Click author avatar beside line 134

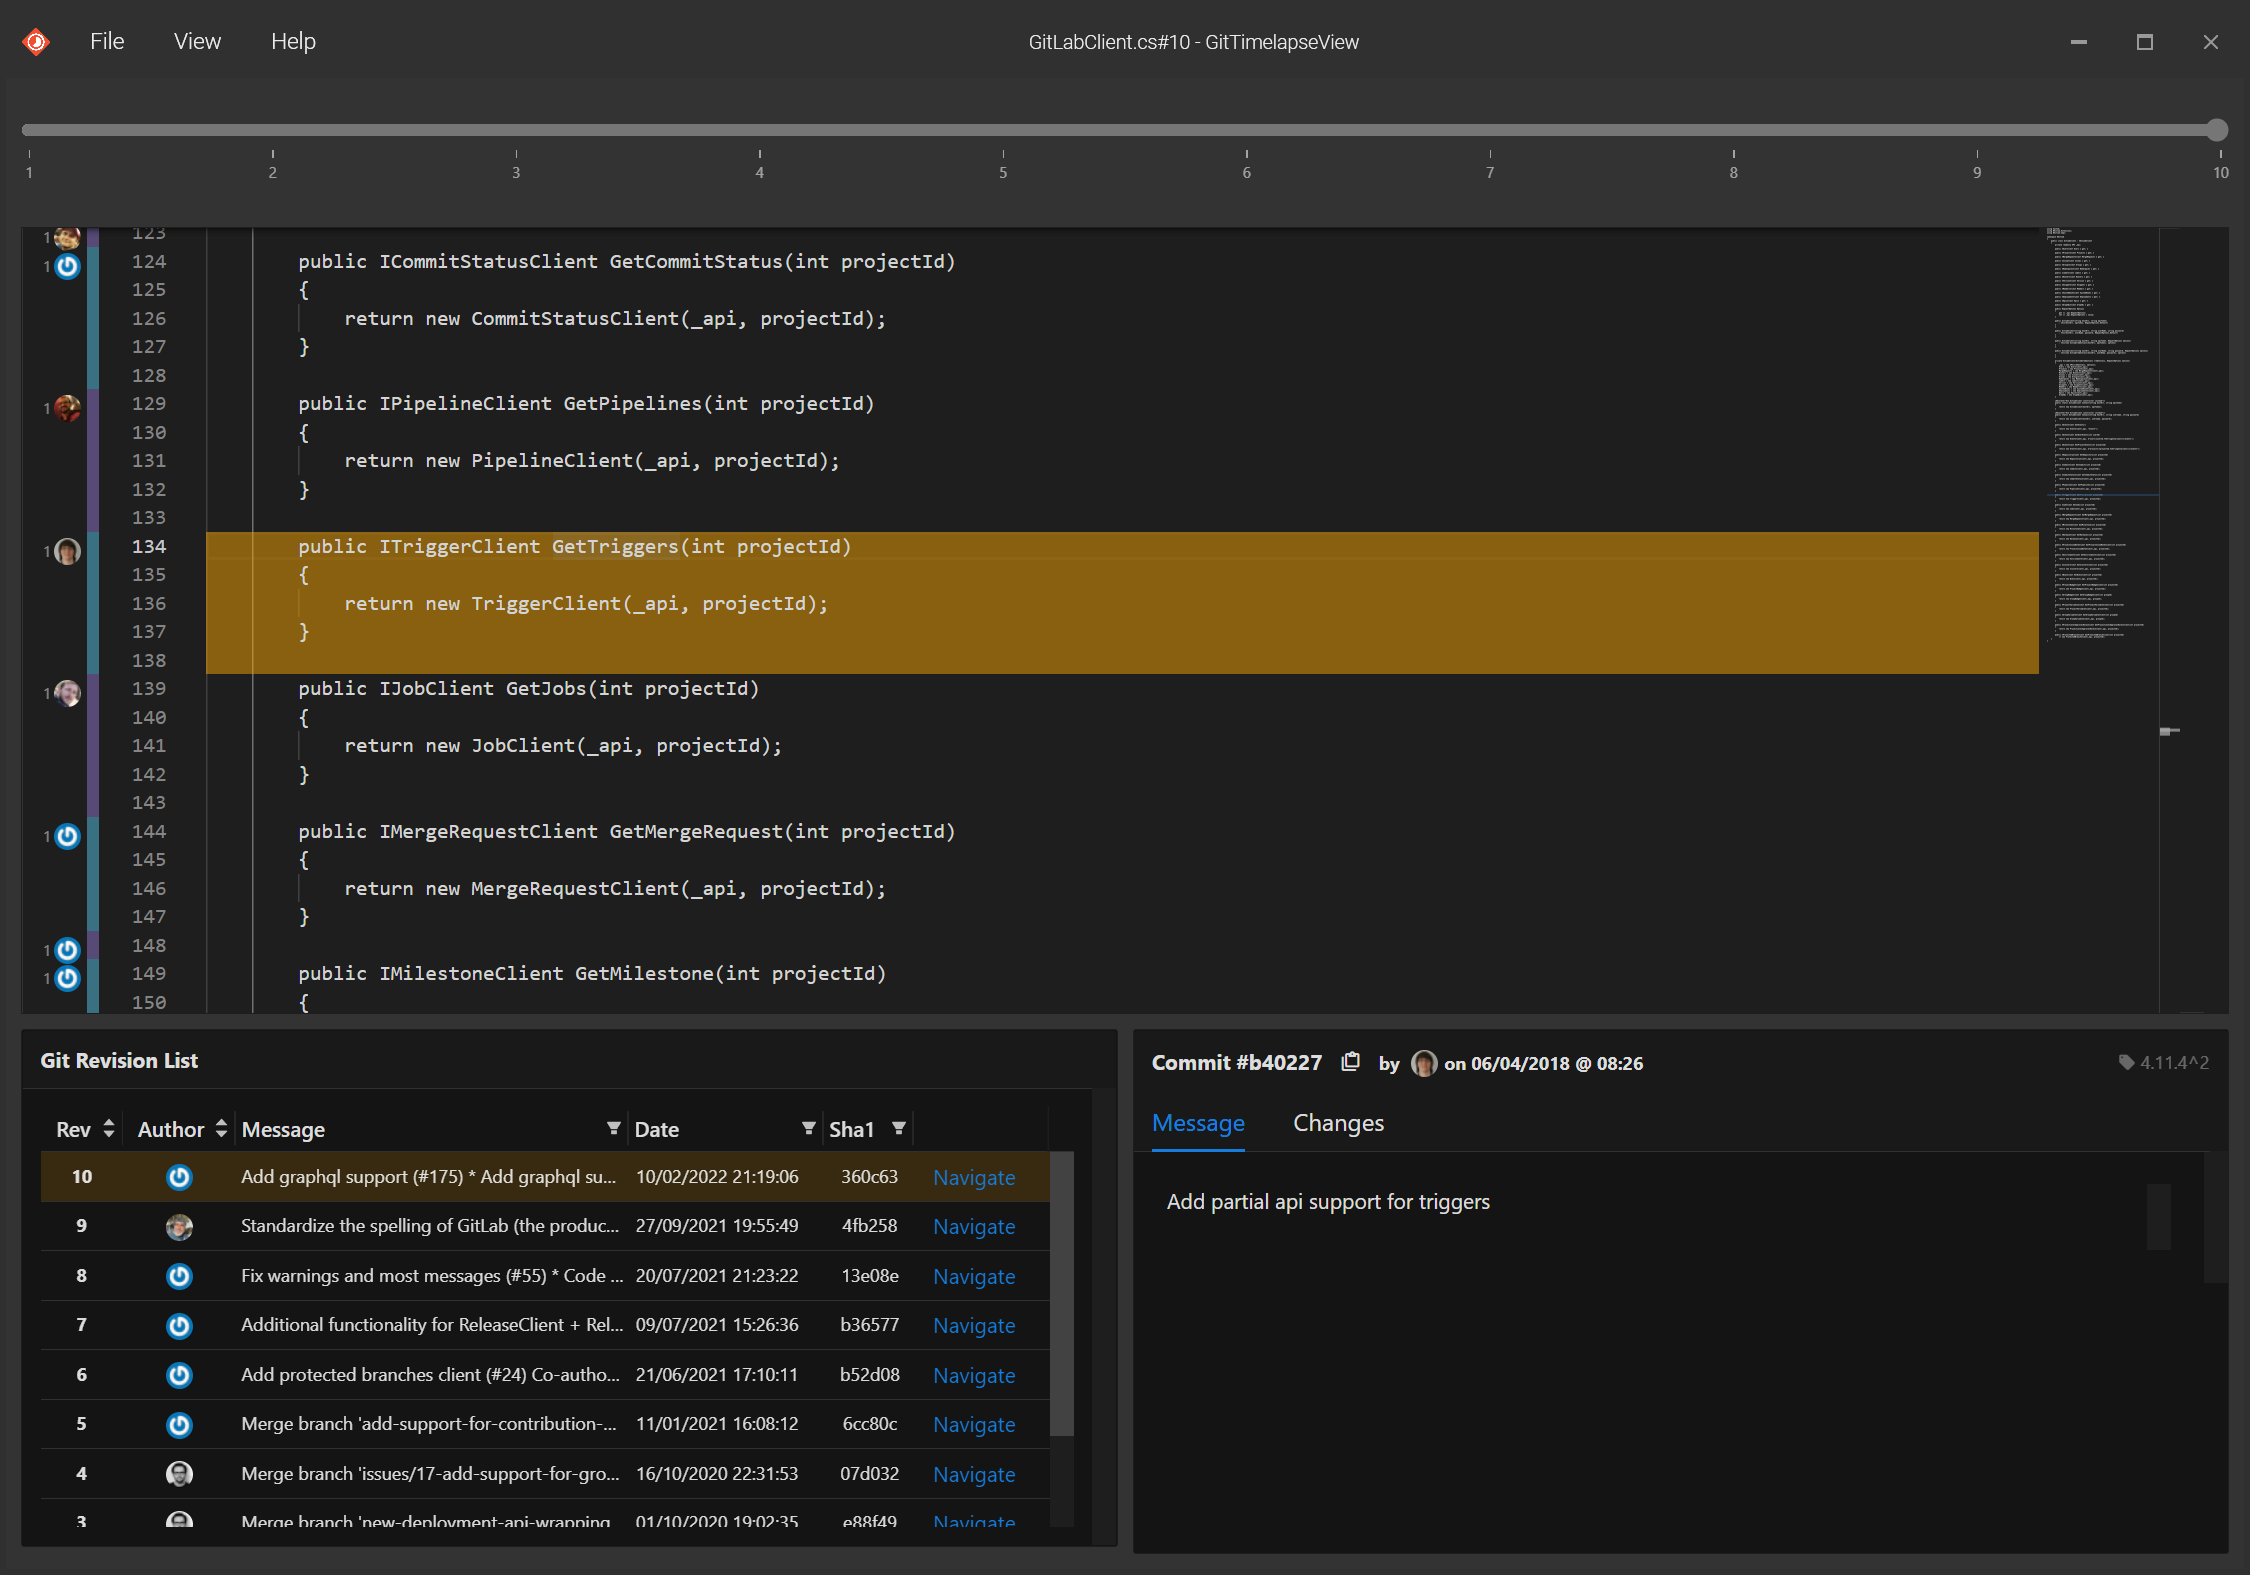[x=67, y=551]
